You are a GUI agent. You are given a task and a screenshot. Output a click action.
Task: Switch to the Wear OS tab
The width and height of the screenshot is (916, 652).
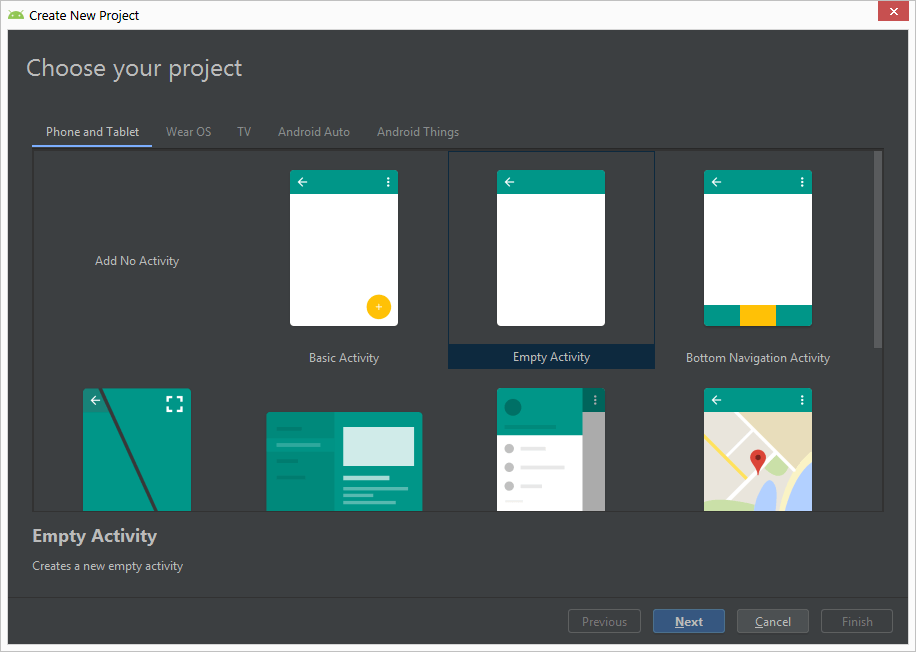coord(188,132)
